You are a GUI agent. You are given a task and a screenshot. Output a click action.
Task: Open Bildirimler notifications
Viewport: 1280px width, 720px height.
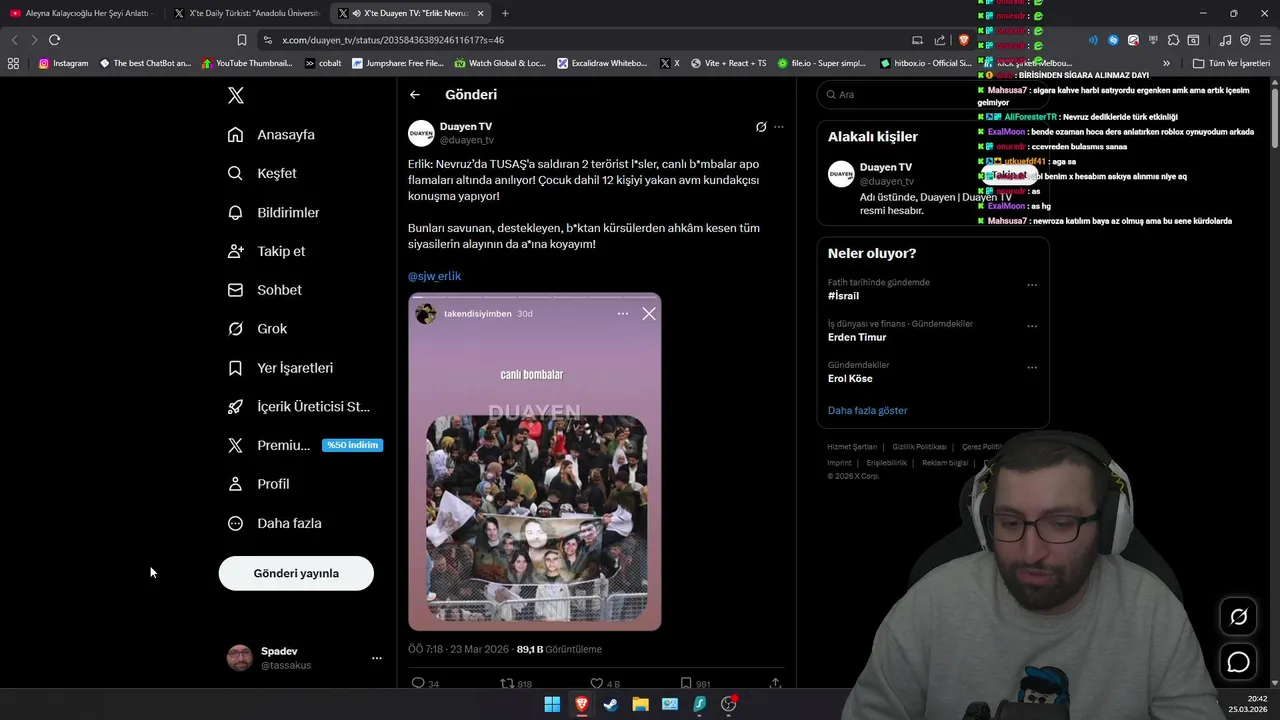(x=274, y=212)
